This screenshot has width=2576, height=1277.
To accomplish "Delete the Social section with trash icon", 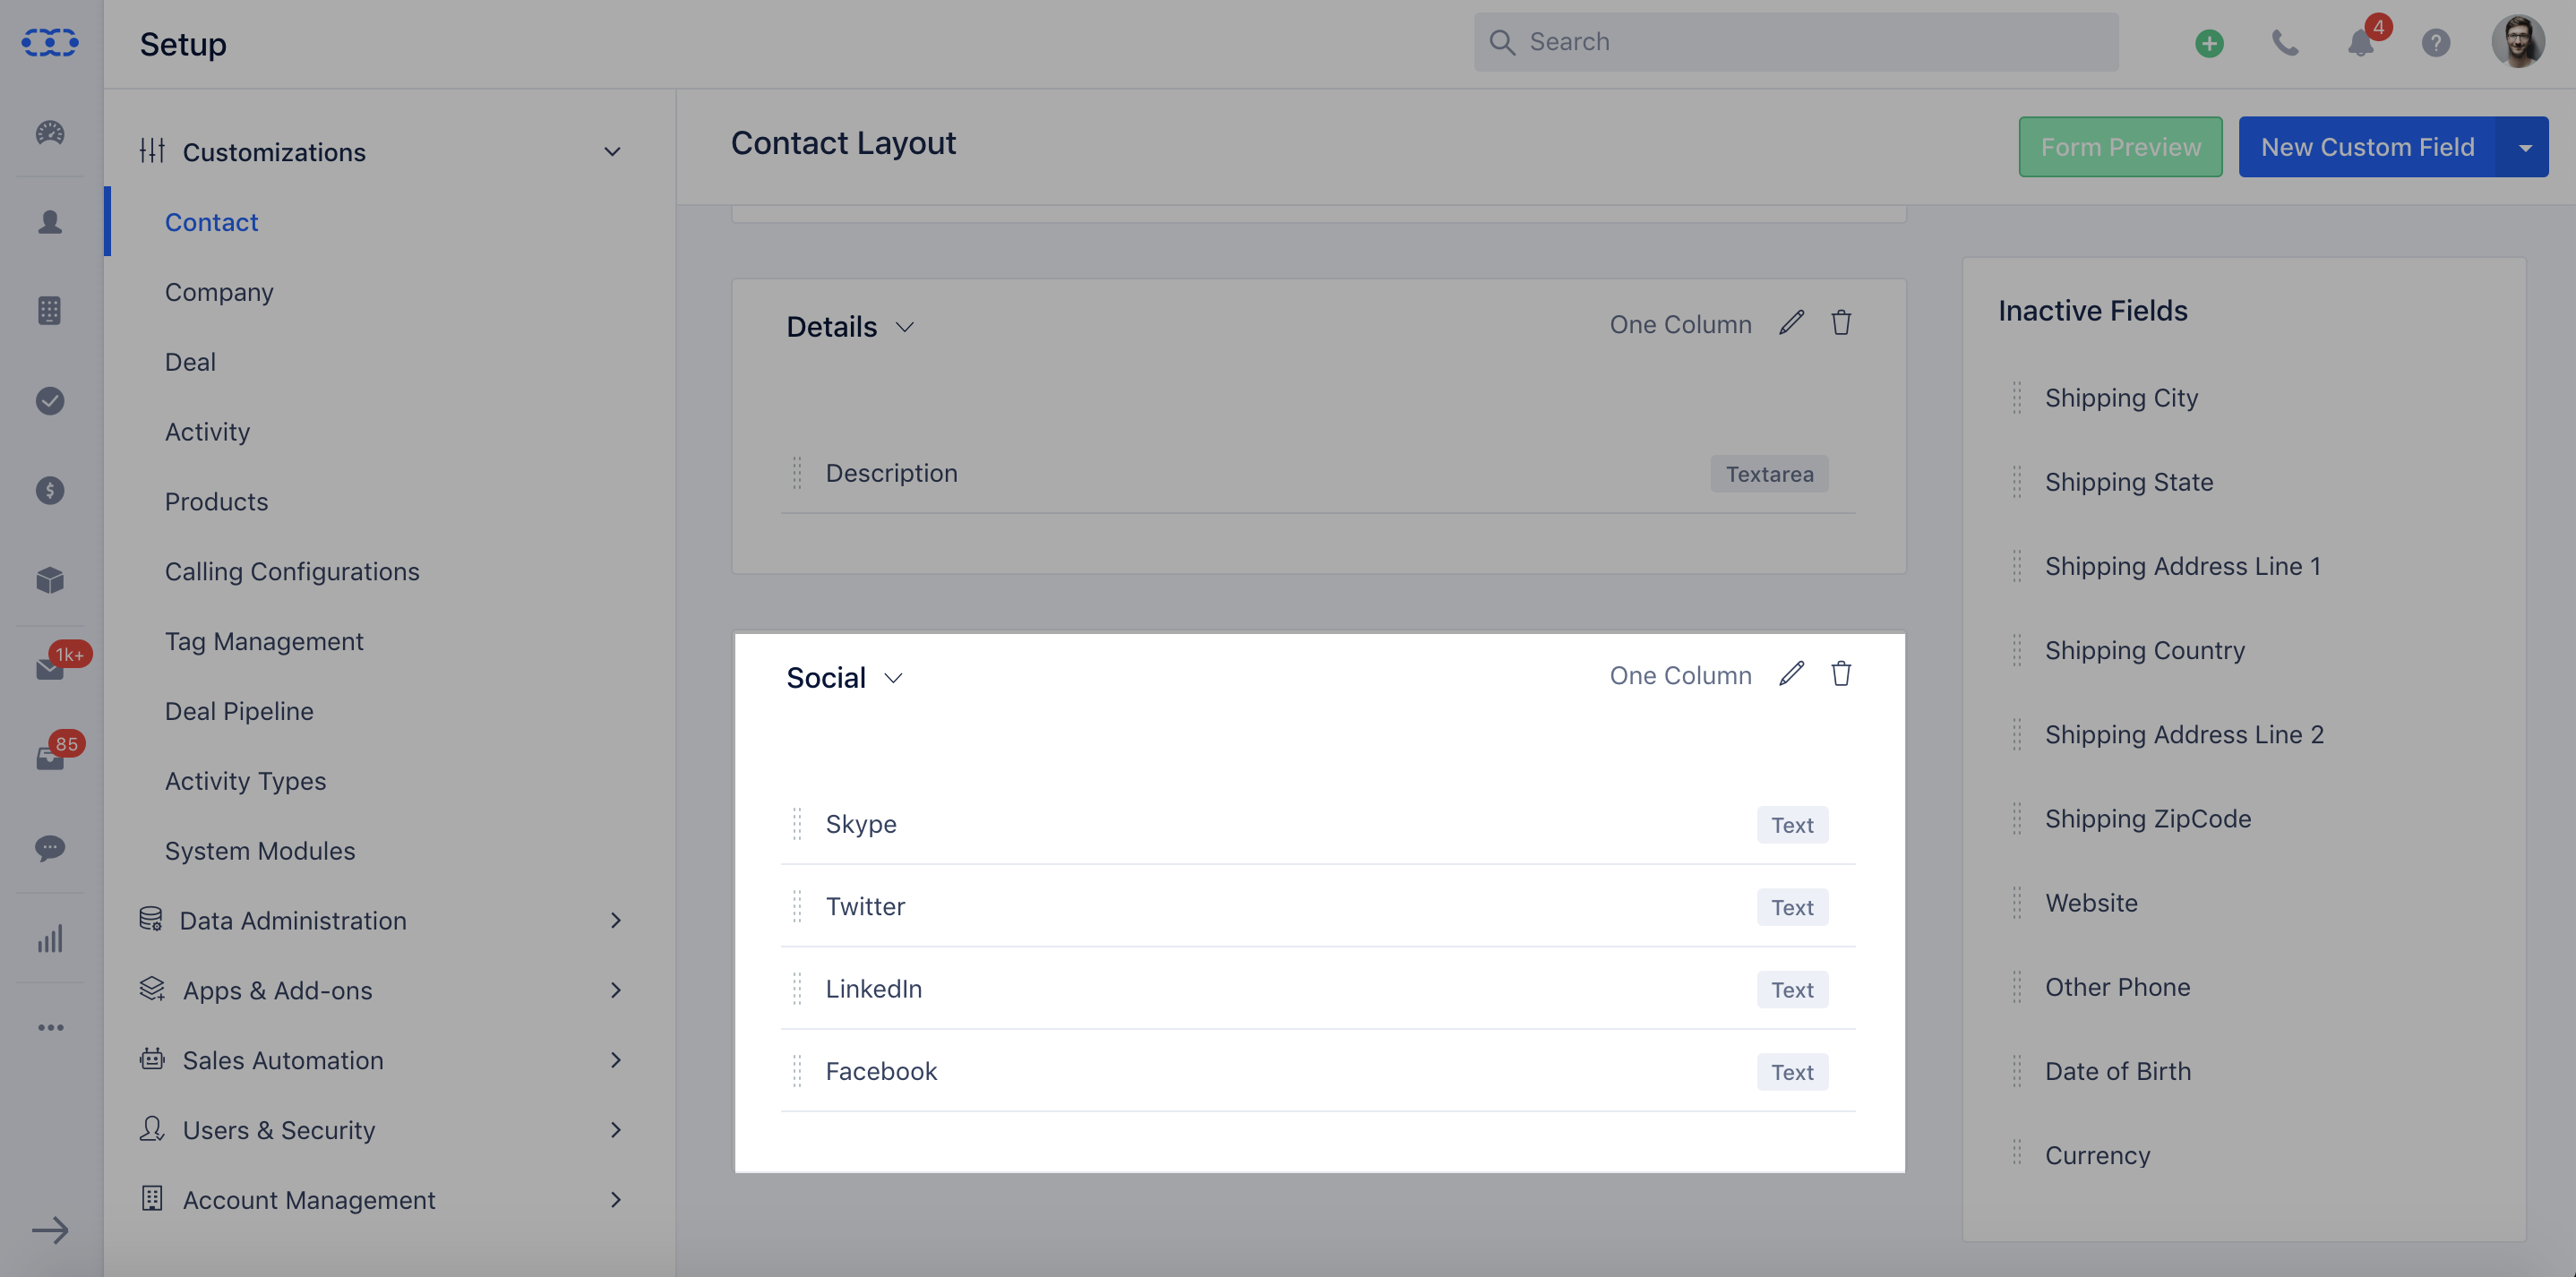I will (x=1841, y=674).
